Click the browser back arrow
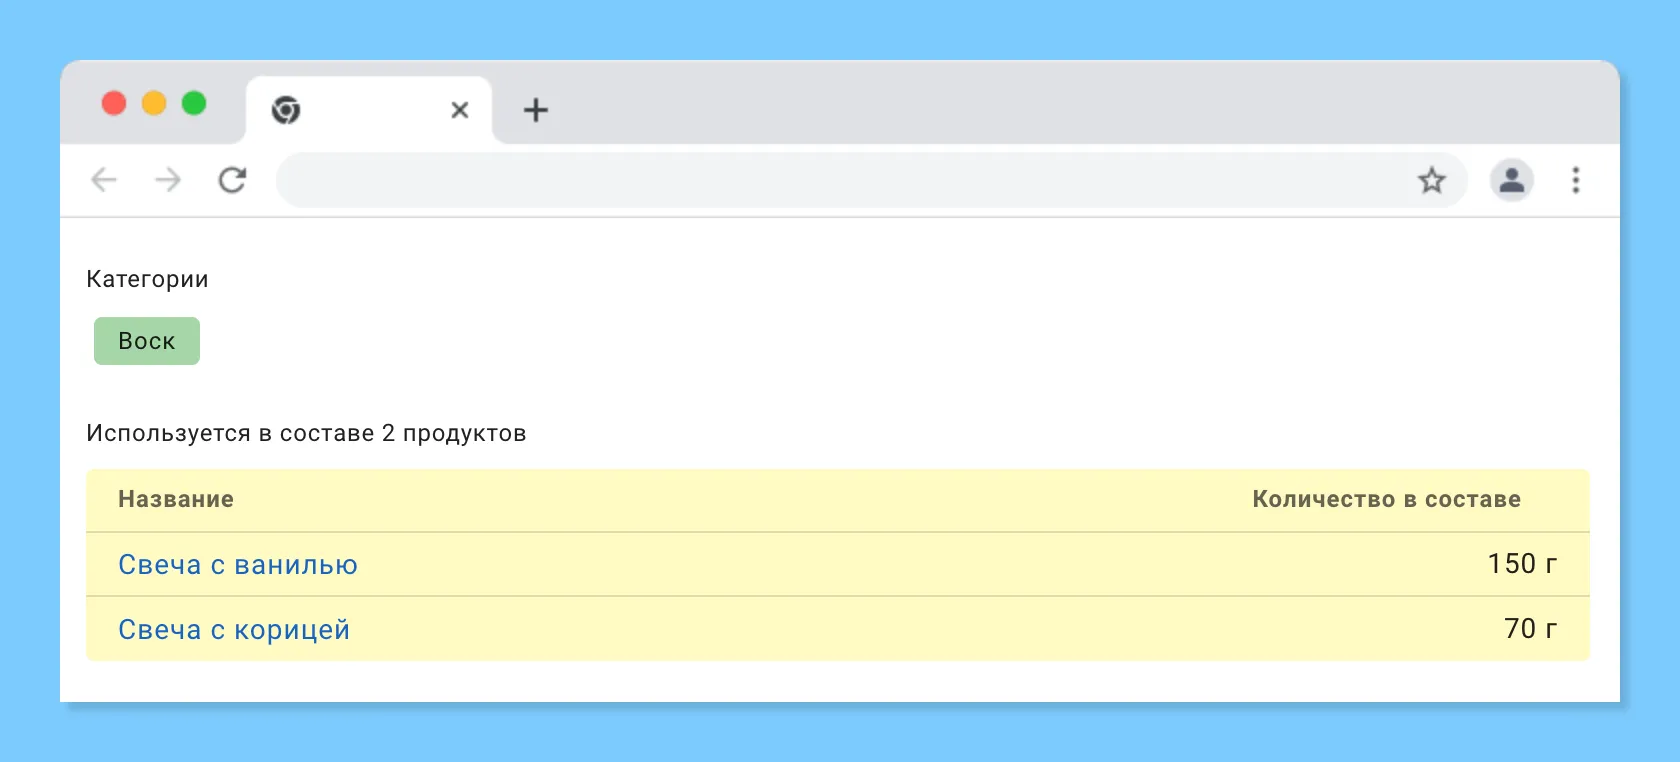This screenshot has width=1680, height=762. [x=104, y=180]
